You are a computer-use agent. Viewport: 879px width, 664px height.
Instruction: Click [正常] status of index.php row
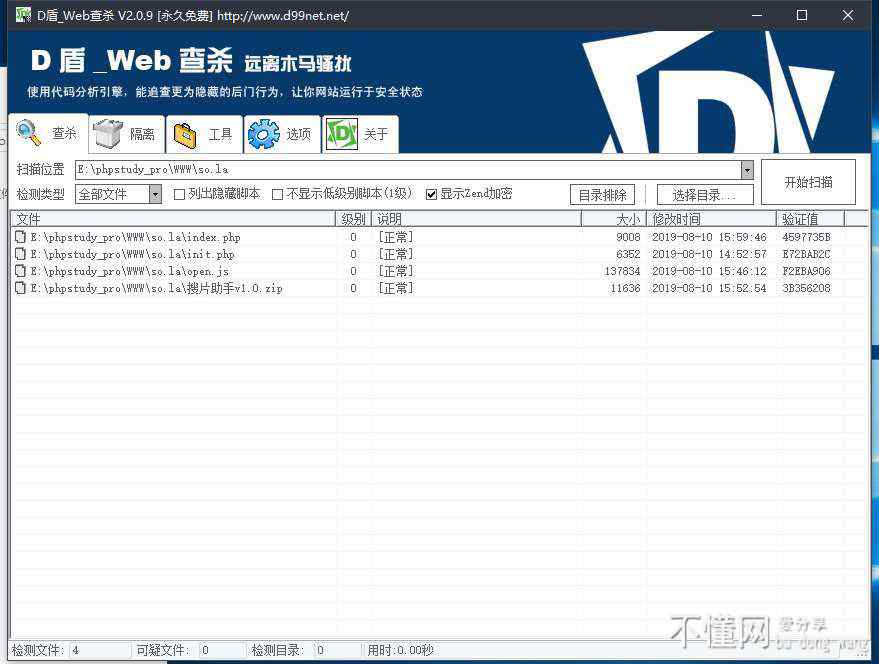point(395,237)
